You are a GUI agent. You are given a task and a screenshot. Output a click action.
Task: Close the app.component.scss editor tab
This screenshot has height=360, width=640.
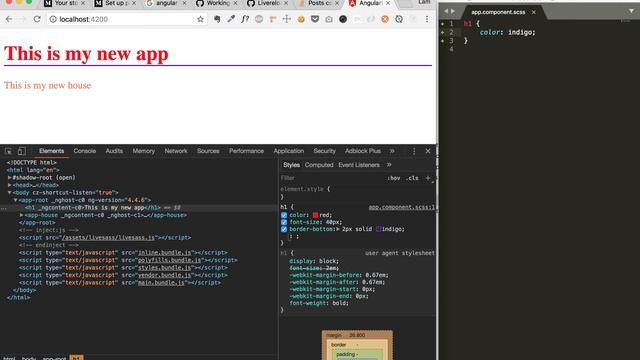tap(533, 12)
